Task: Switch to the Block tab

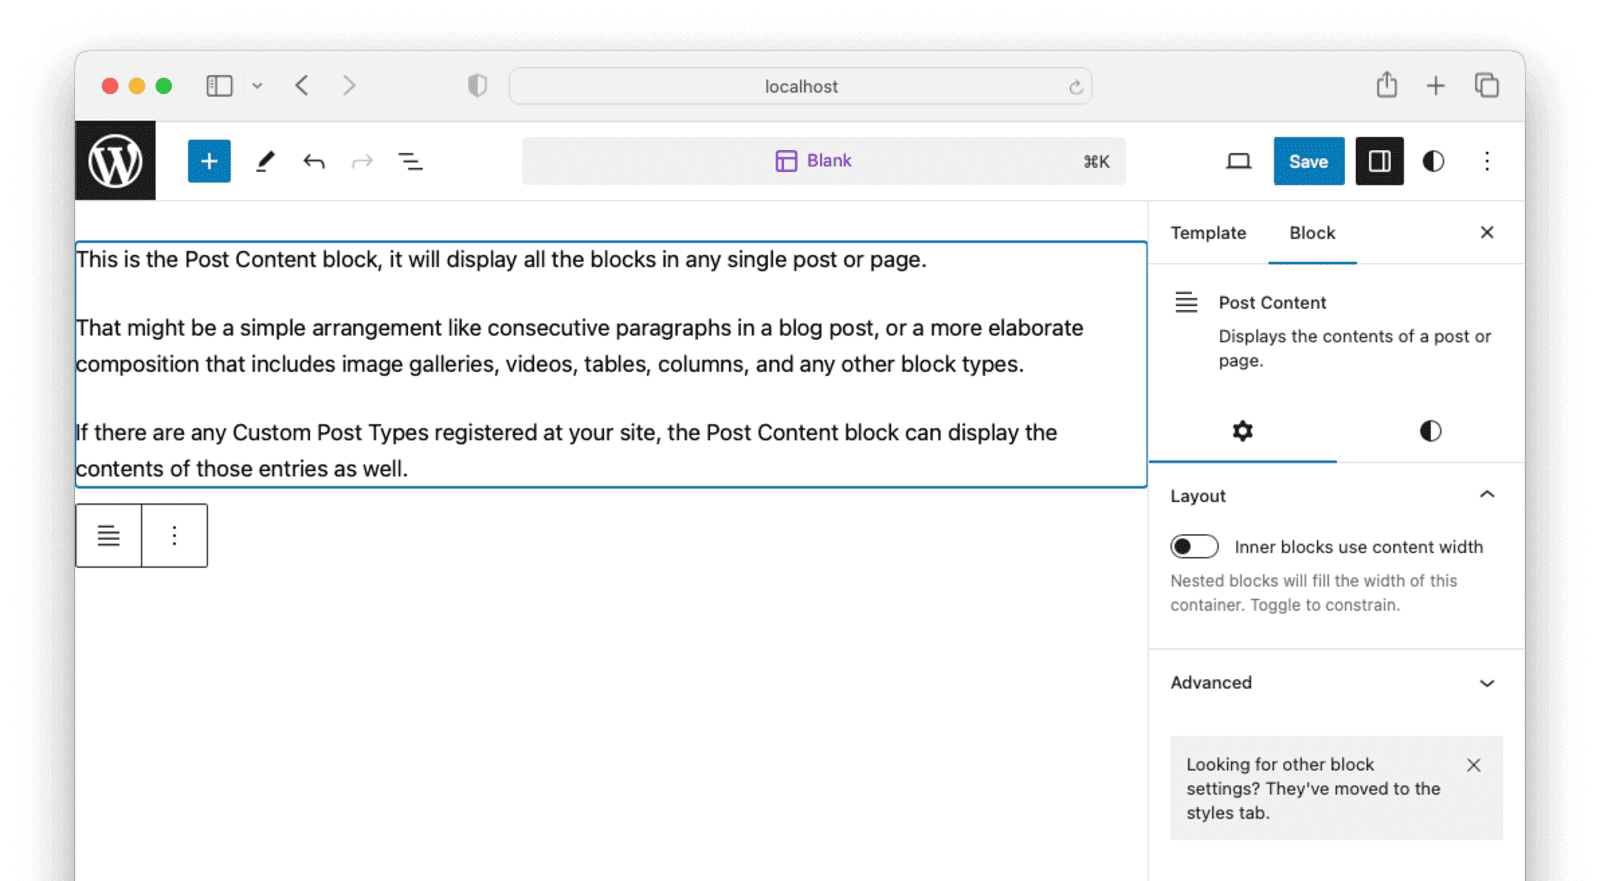Action: (1312, 233)
